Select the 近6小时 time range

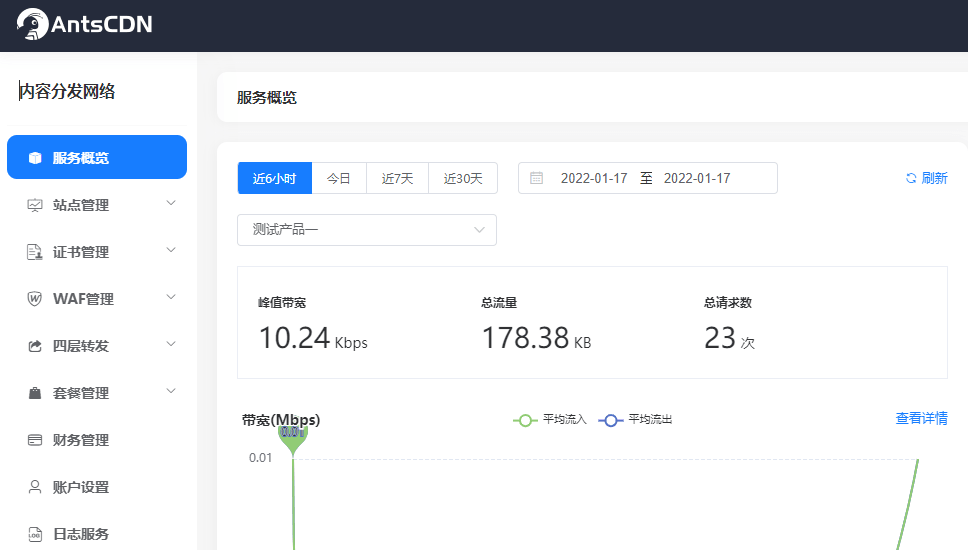(x=275, y=178)
